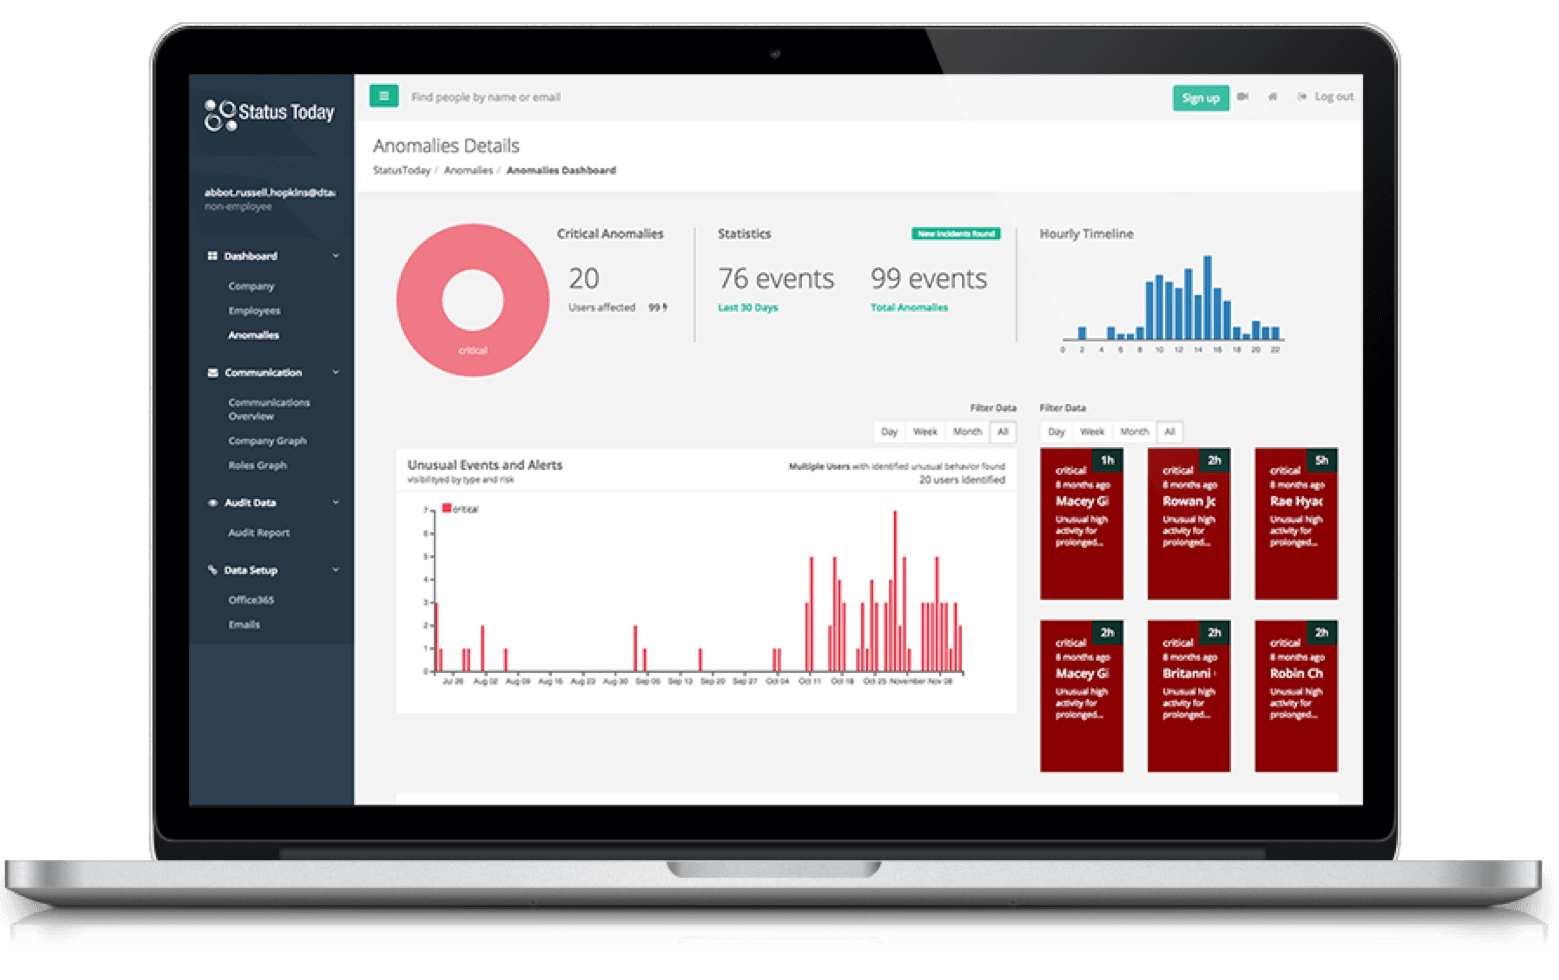Open the Anomalies sidebar item
The height and width of the screenshot is (980, 1559).
click(253, 335)
